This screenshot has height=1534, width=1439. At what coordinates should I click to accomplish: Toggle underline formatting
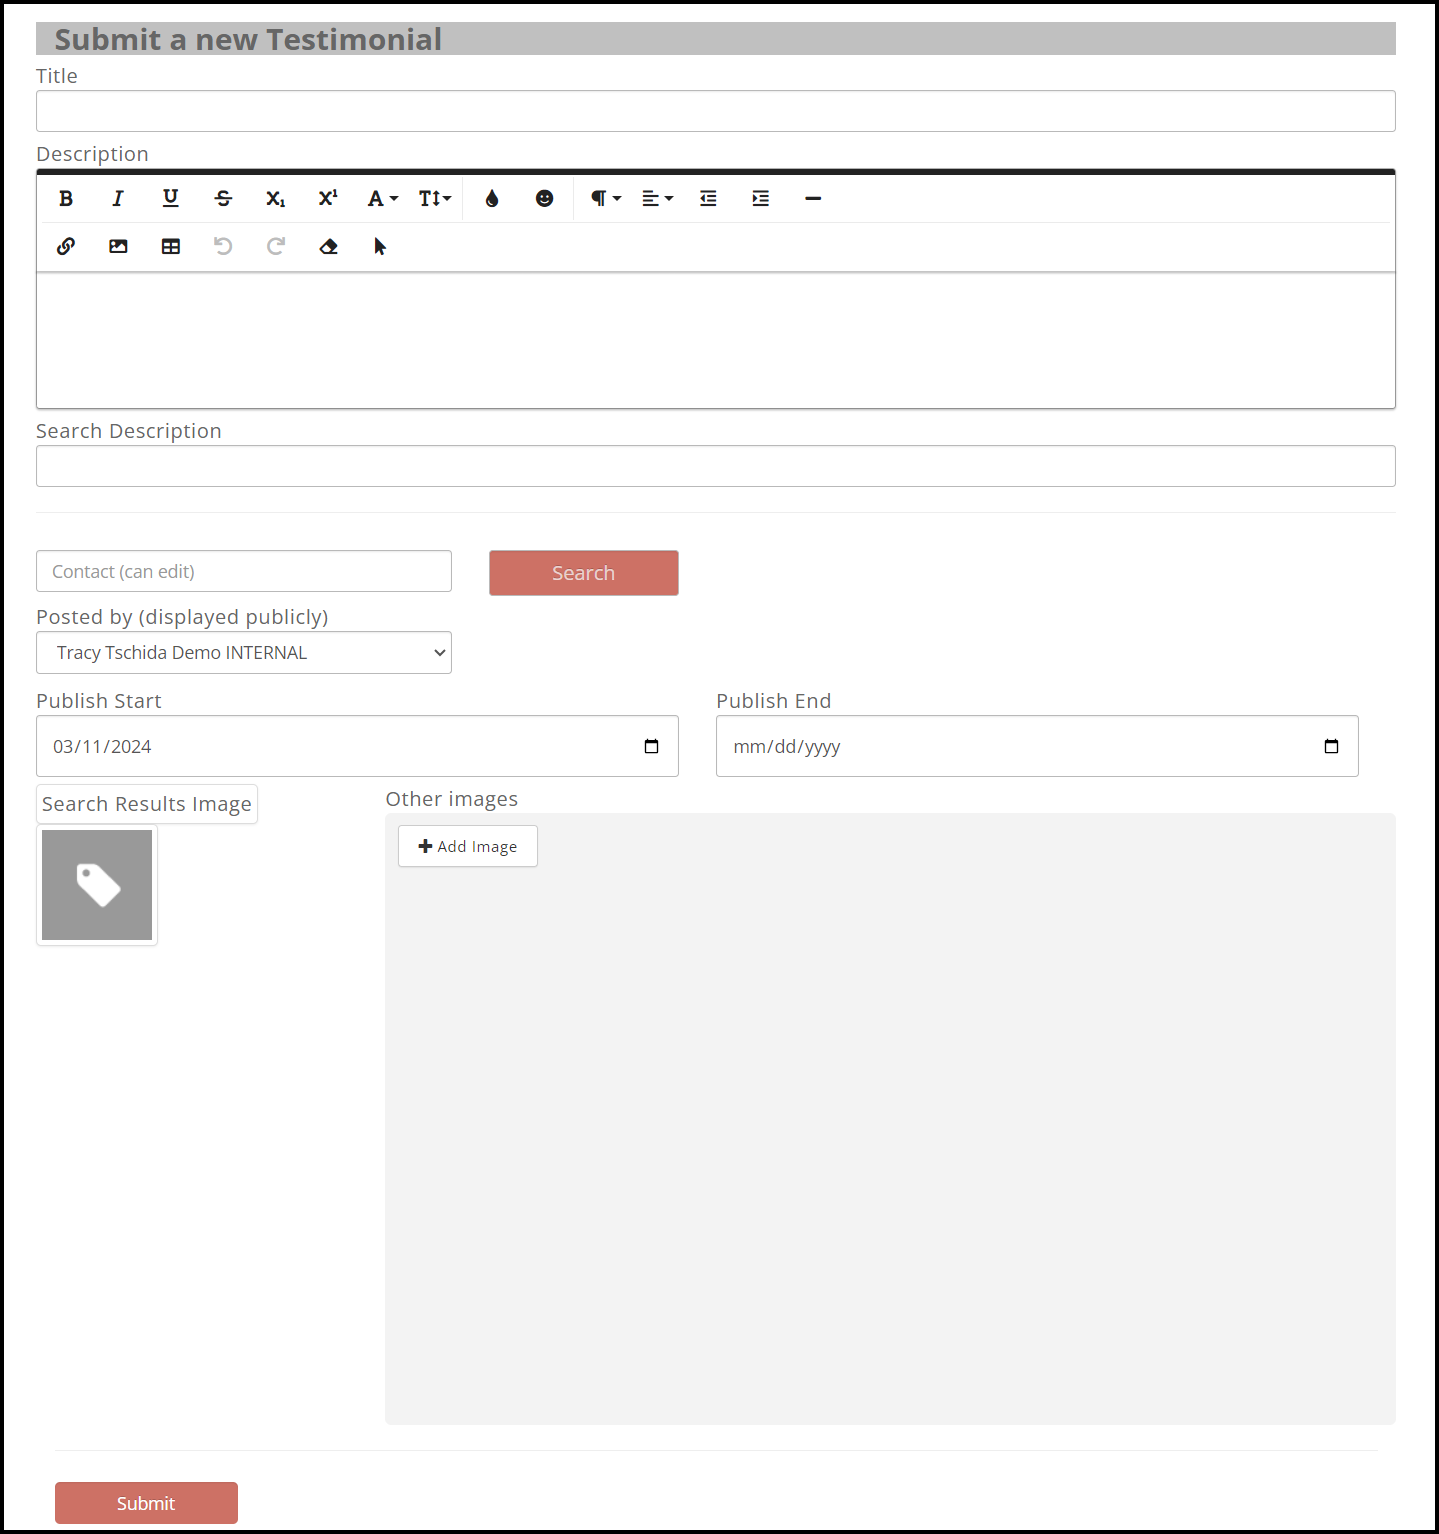pyautogui.click(x=171, y=198)
